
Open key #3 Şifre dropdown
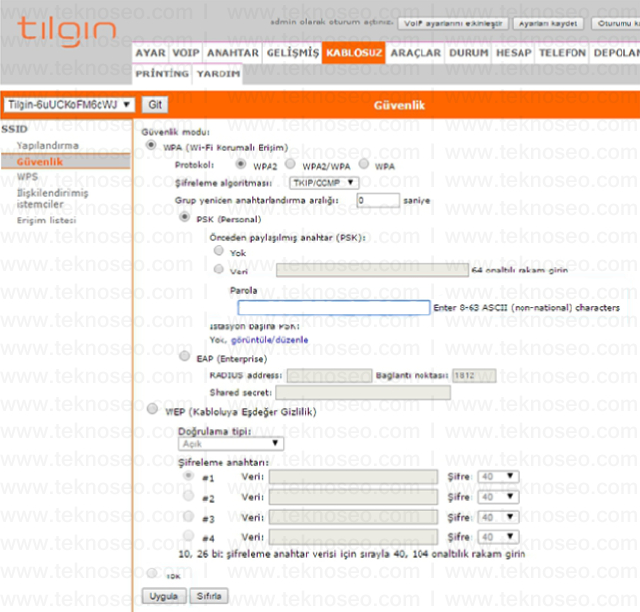(498, 517)
